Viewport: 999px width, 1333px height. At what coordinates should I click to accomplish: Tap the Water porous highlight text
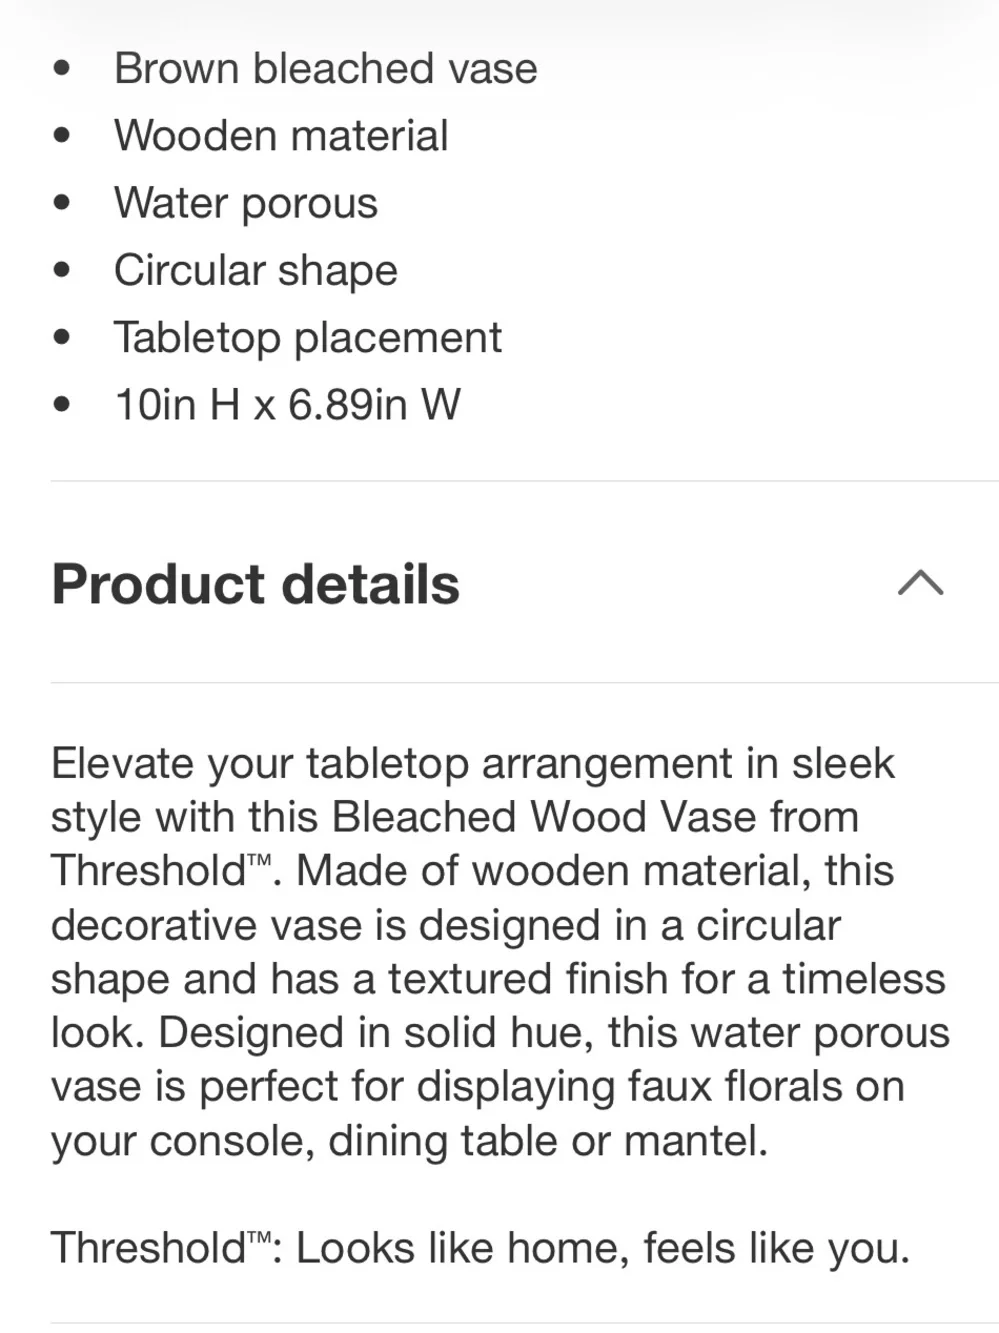(x=246, y=204)
